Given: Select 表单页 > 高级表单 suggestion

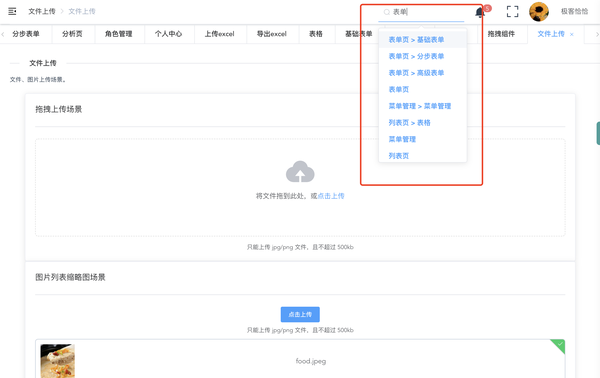Looking at the screenshot, I should (x=416, y=73).
